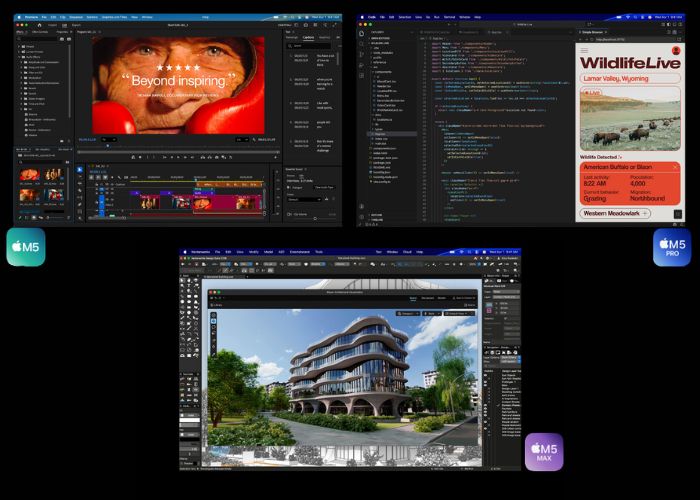
Task: Click Library button in Vectorworks render window
Action: [217, 305]
